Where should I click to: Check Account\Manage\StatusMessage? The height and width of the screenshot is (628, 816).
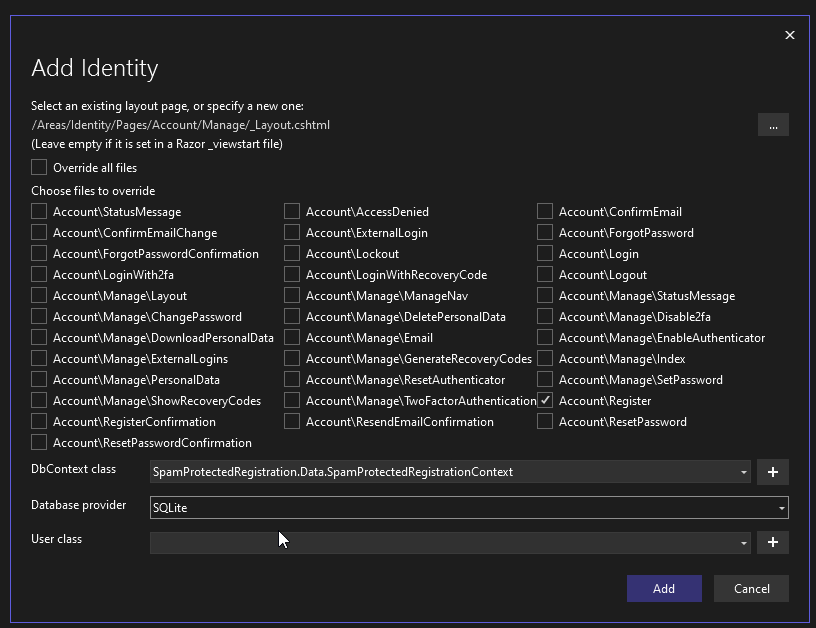point(545,296)
